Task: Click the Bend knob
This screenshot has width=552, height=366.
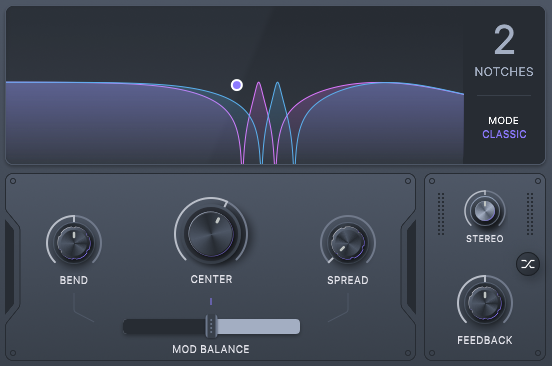Action: 74,243
